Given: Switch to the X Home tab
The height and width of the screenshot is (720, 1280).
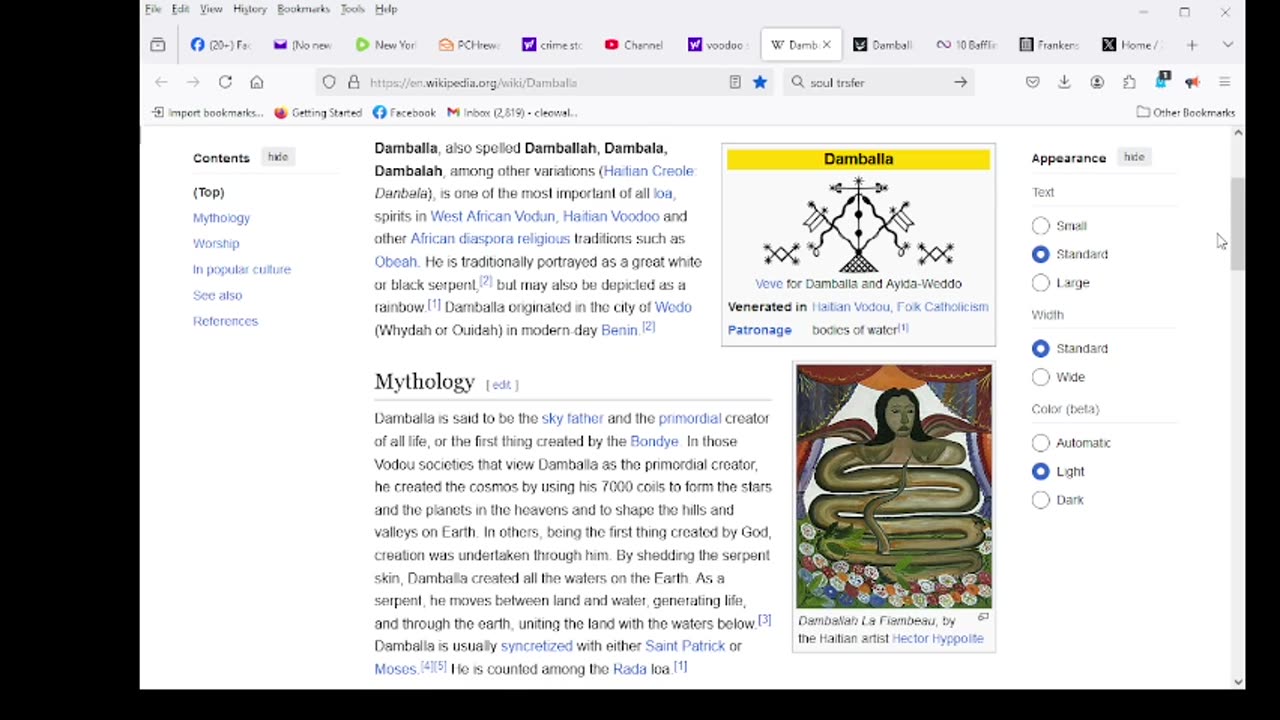Looking at the screenshot, I should (1132, 45).
